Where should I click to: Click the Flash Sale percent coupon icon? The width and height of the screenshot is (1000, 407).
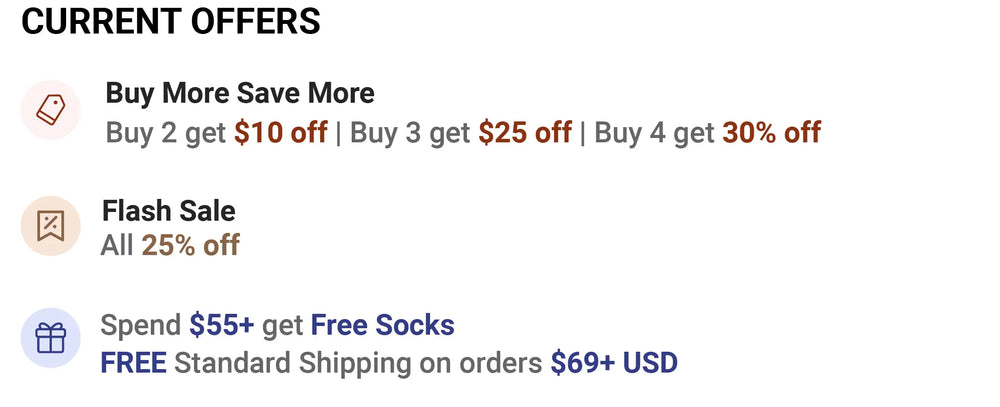pyautogui.click(x=50, y=227)
